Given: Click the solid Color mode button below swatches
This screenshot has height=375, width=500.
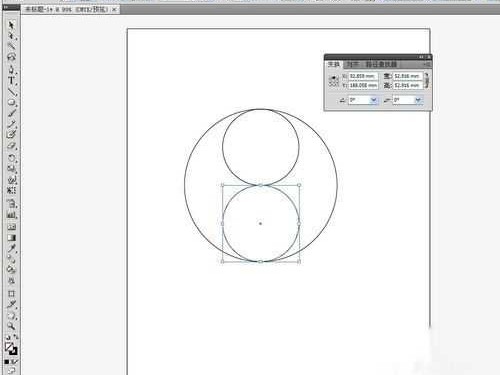Looking at the screenshot, I should pyautogui.click(x=7, y=362).
